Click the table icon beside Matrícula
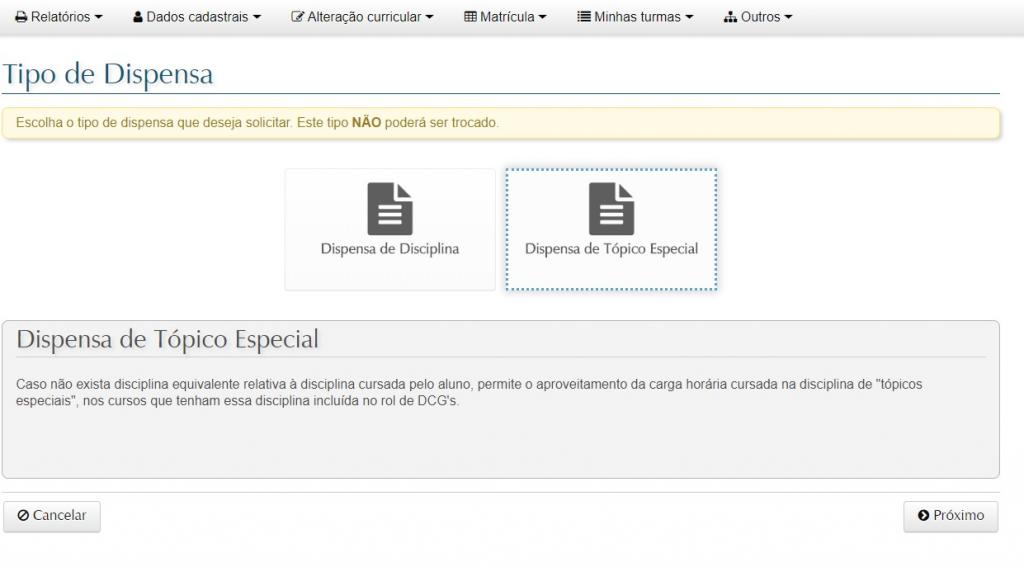Image resolution: width=1024 pixels, height=567 pixels. pos(470,17)
